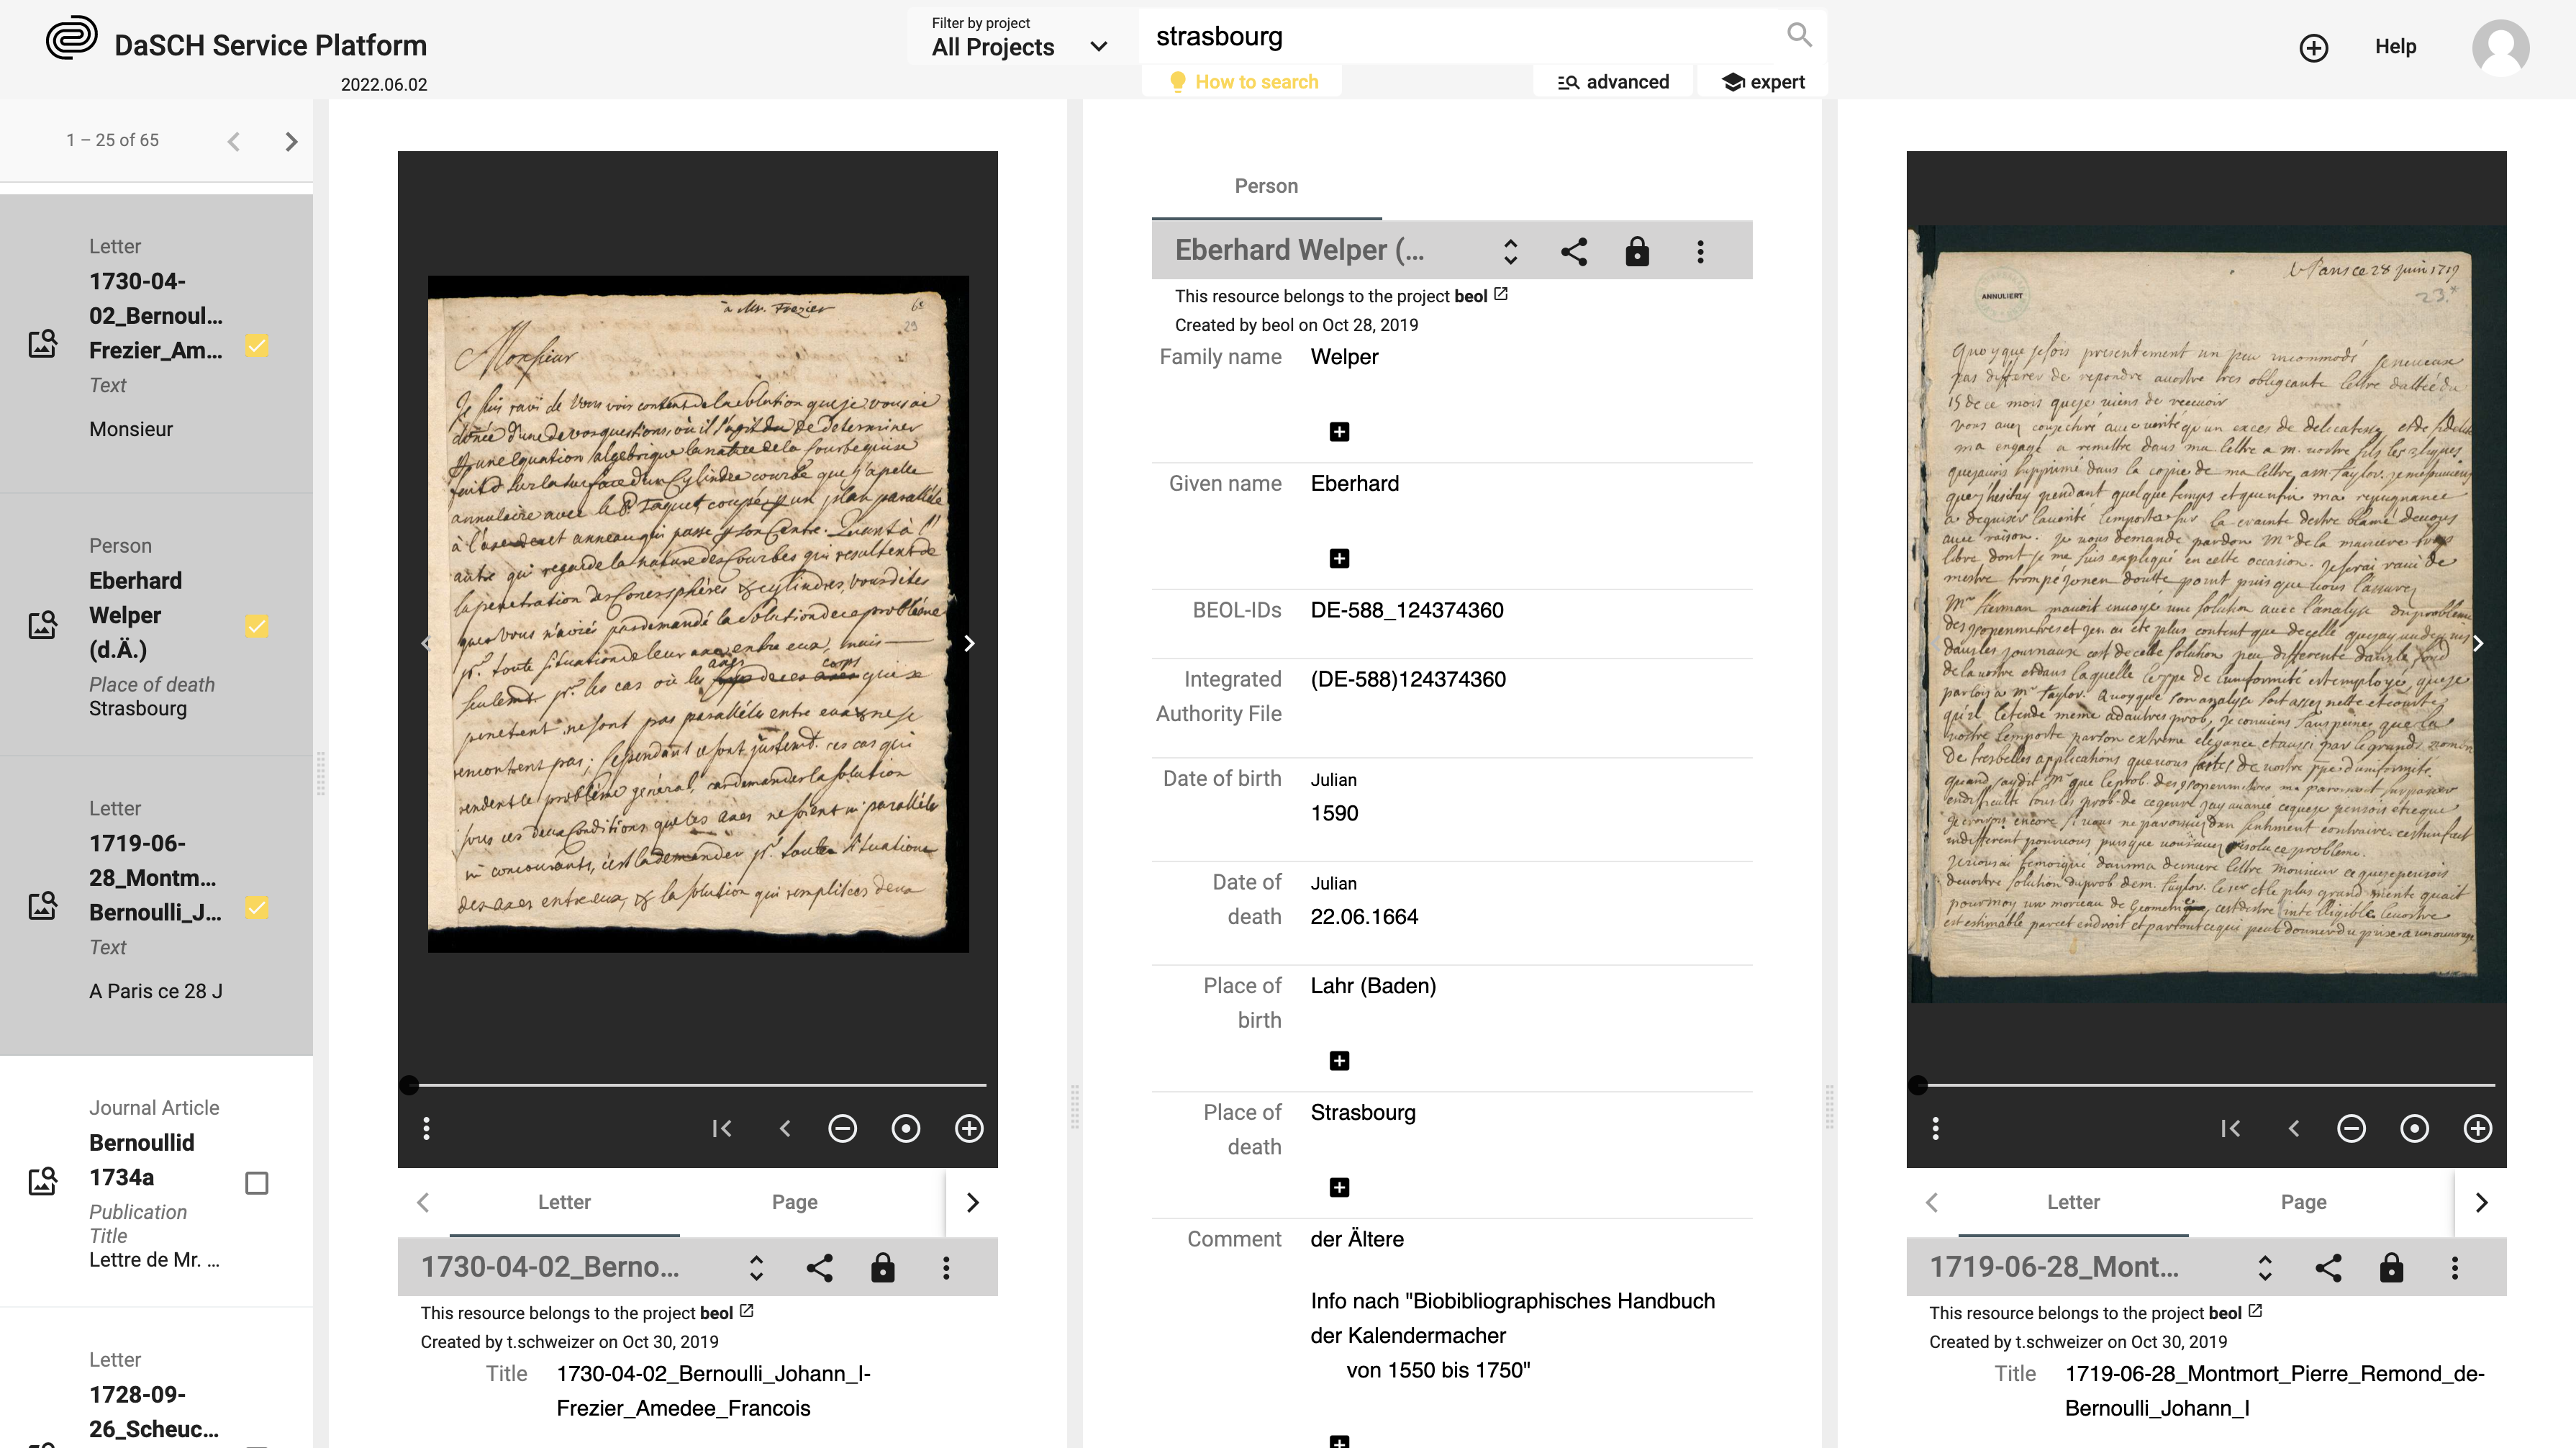Viewport: 2576px width, 1448px height.
Task: Select Letter tab under left viewer
Action: [x=564, y=1202]
